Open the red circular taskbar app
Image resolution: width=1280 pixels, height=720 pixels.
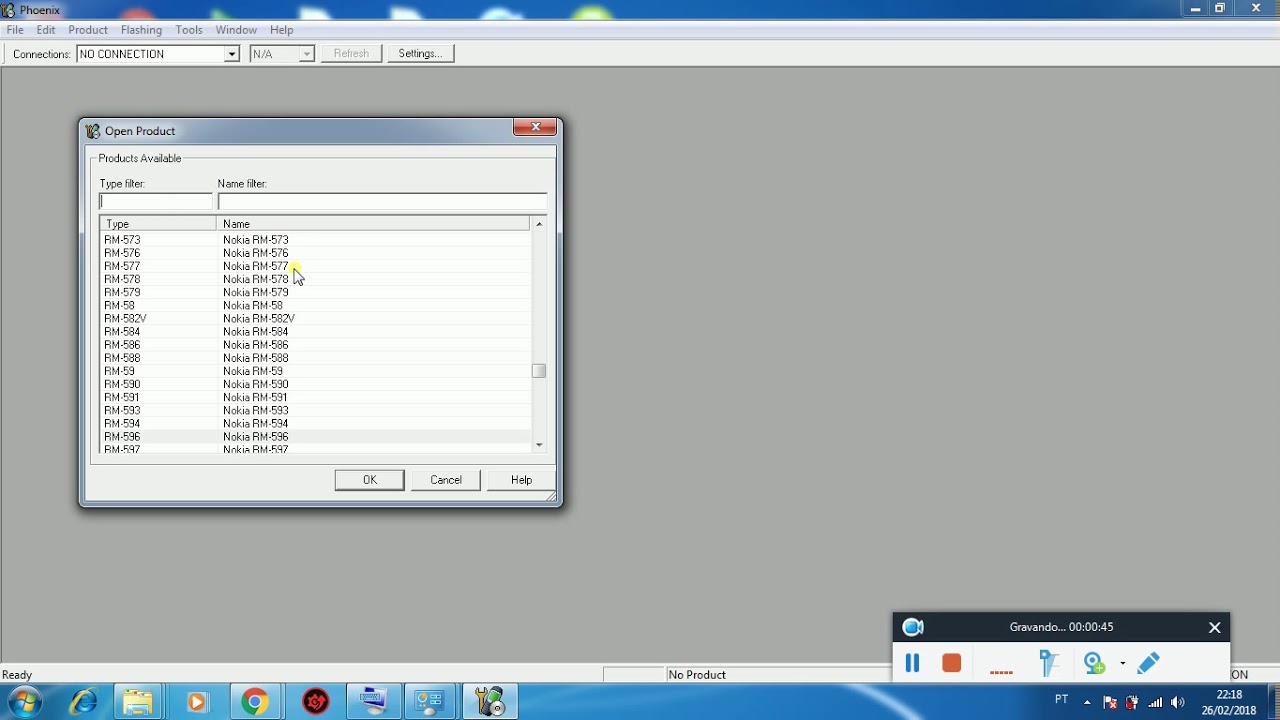coord(316,702)
